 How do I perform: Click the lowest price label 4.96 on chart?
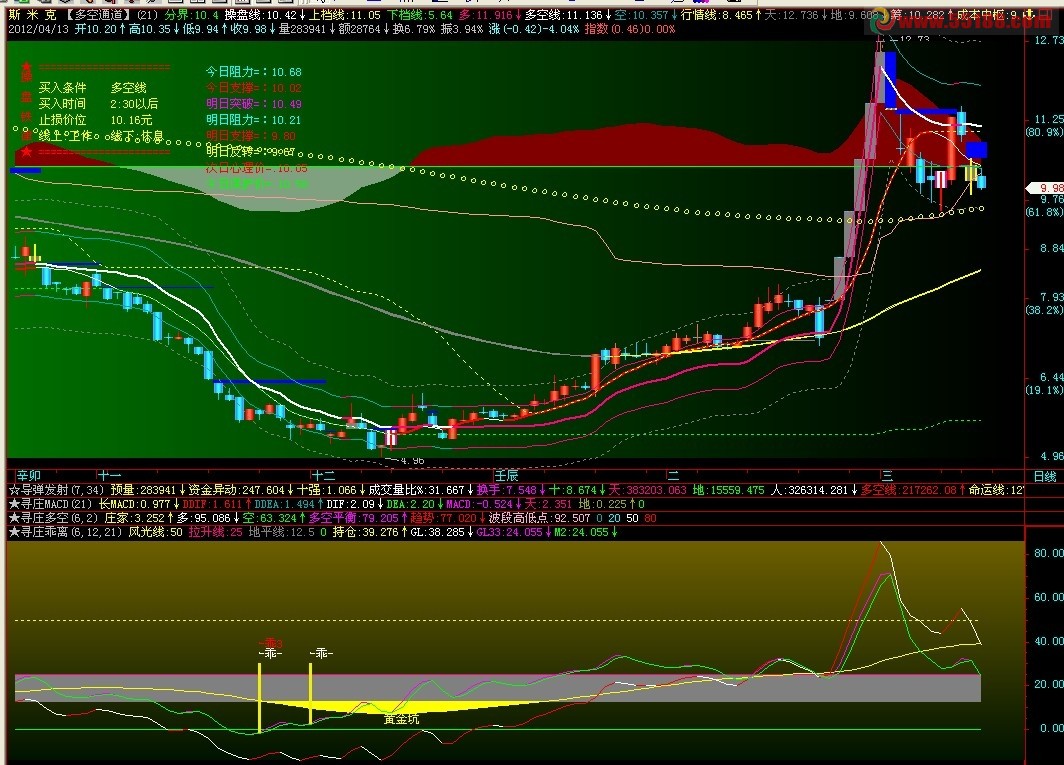413,461
